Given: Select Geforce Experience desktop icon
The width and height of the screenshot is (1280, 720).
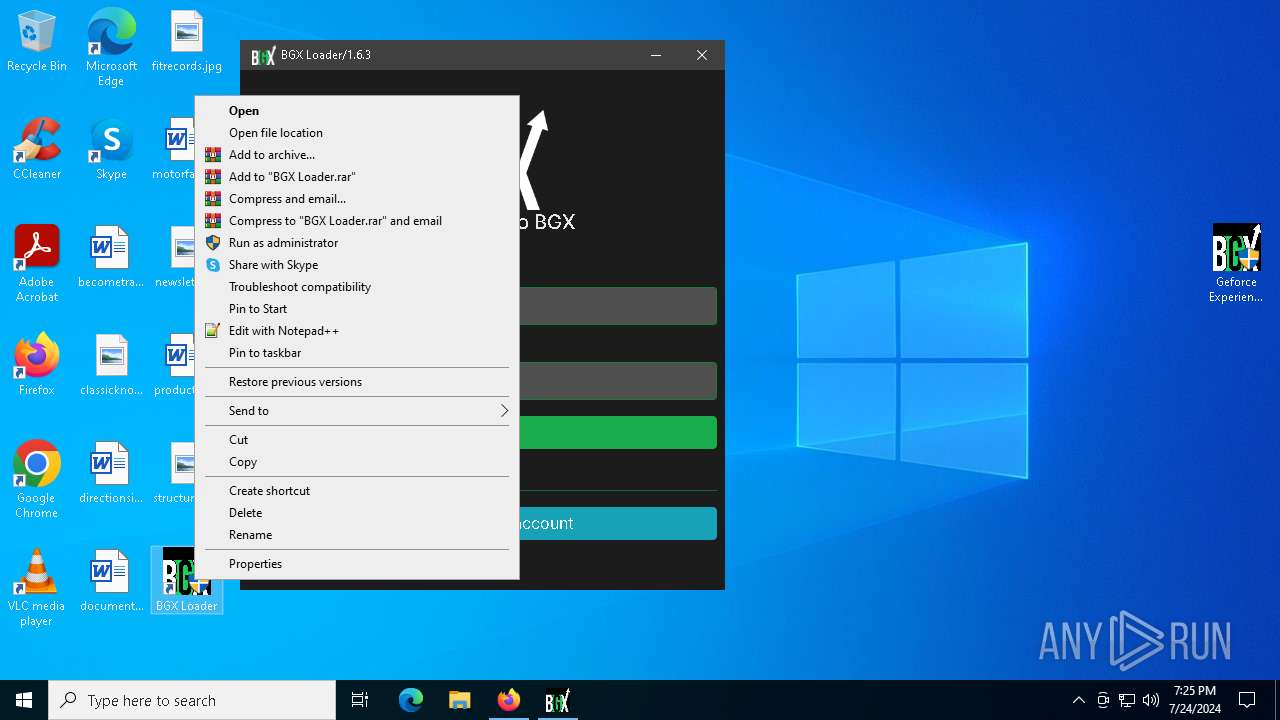Looking at the screenshot, I should click(x=1236, y=264).
